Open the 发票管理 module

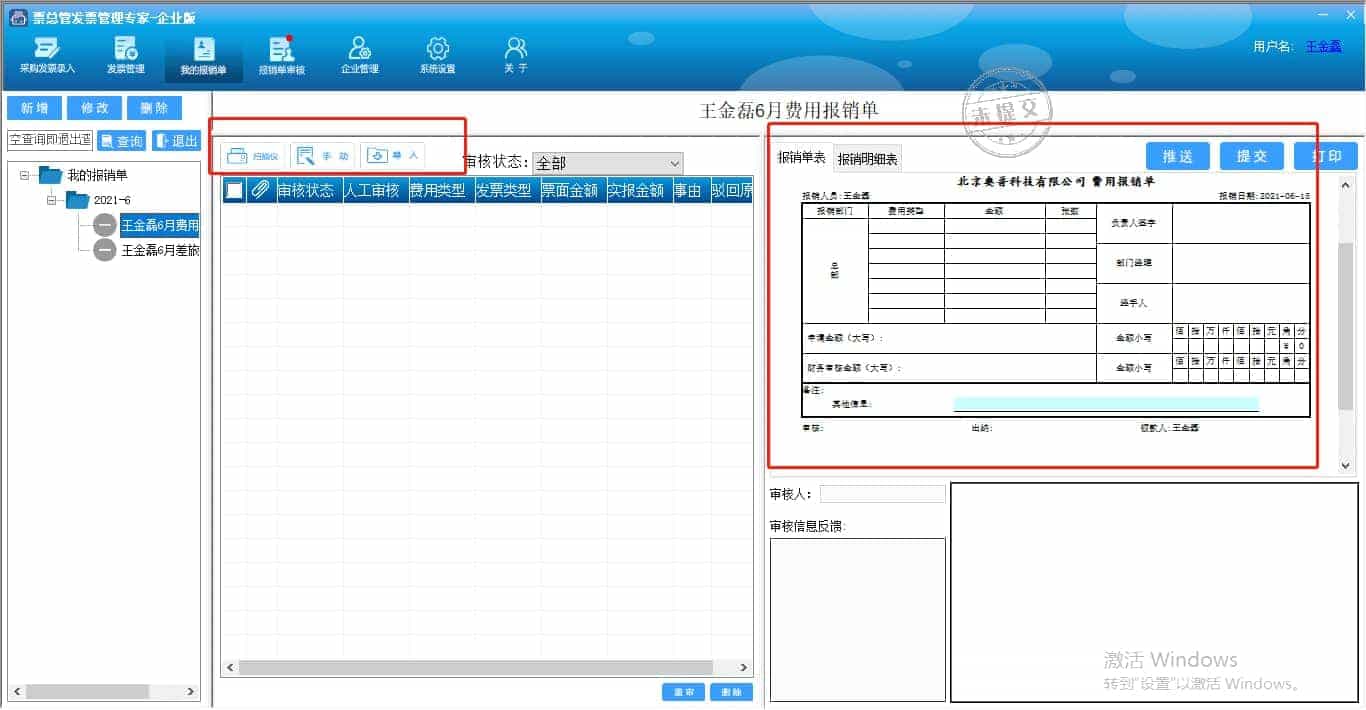click(126, 55)
